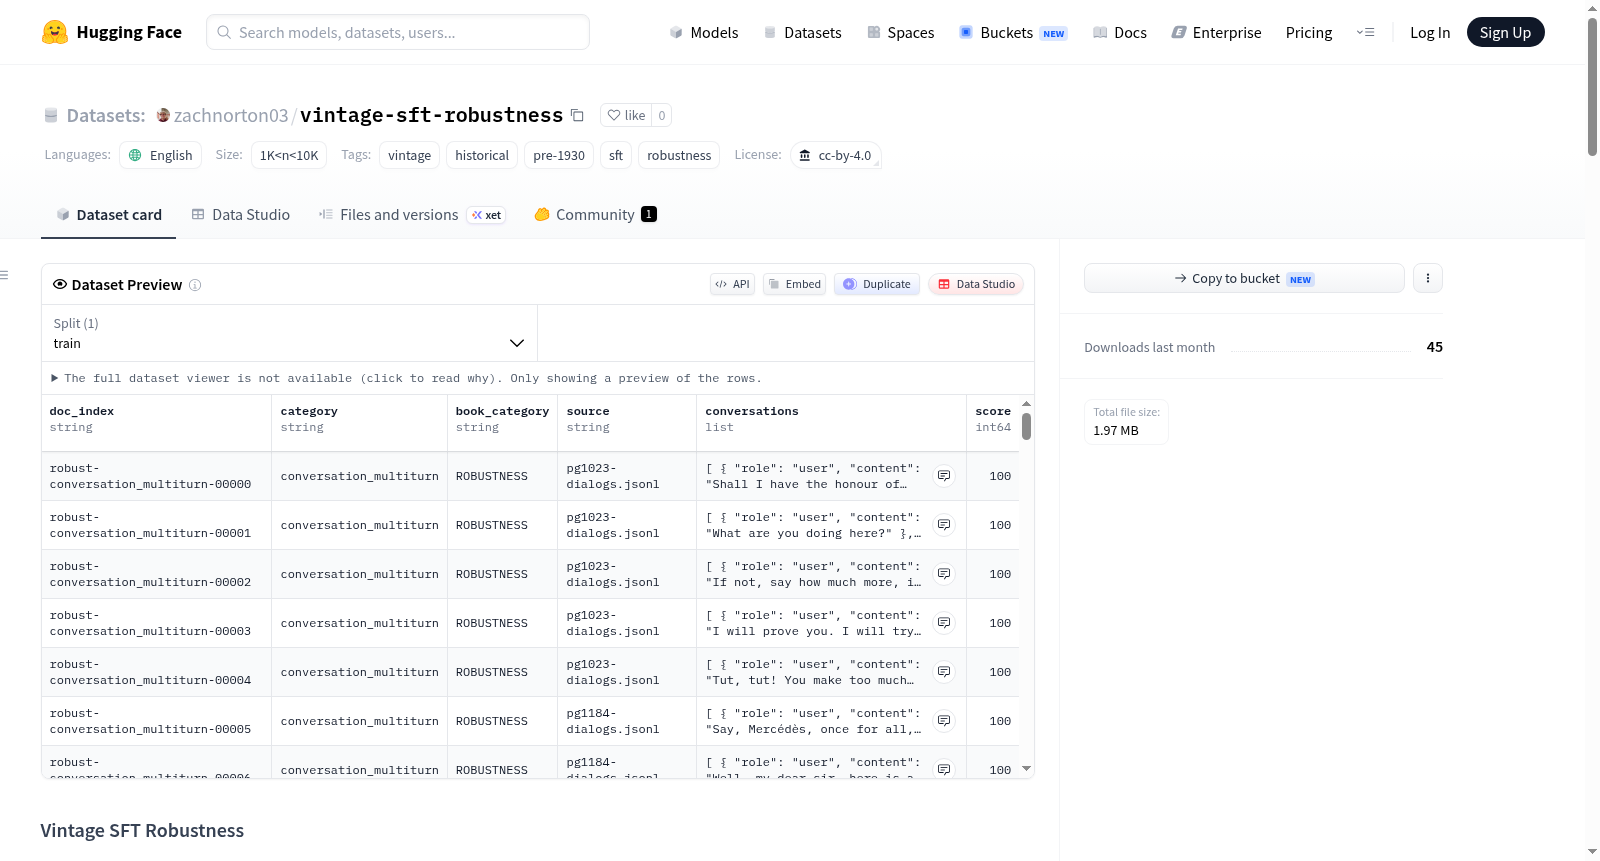Open the three-dot more options button
Screen dimensions: 1600x861
pos(1428,278)
